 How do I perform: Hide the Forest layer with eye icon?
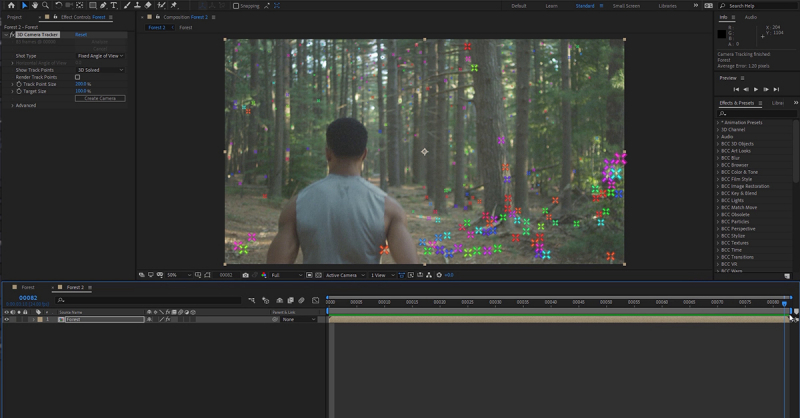(x=6, y=319)
